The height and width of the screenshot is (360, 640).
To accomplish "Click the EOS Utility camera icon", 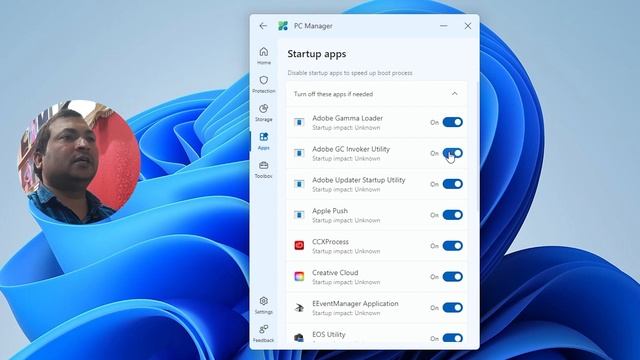I will pyautogui.click(x=299, y=338).
